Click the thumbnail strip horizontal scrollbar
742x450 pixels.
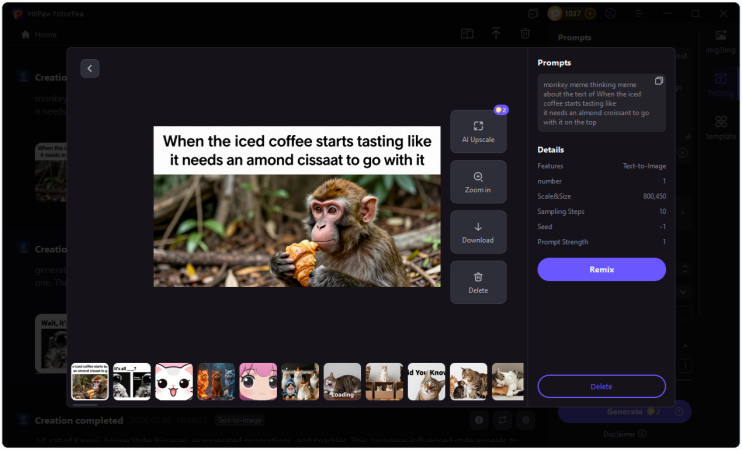click(84, 405)
